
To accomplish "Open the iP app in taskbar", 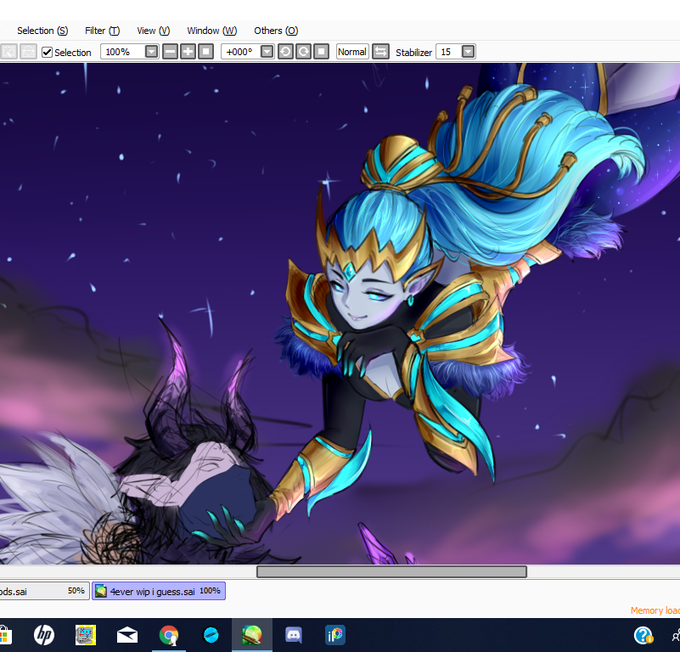I will (x=335, y=636).
